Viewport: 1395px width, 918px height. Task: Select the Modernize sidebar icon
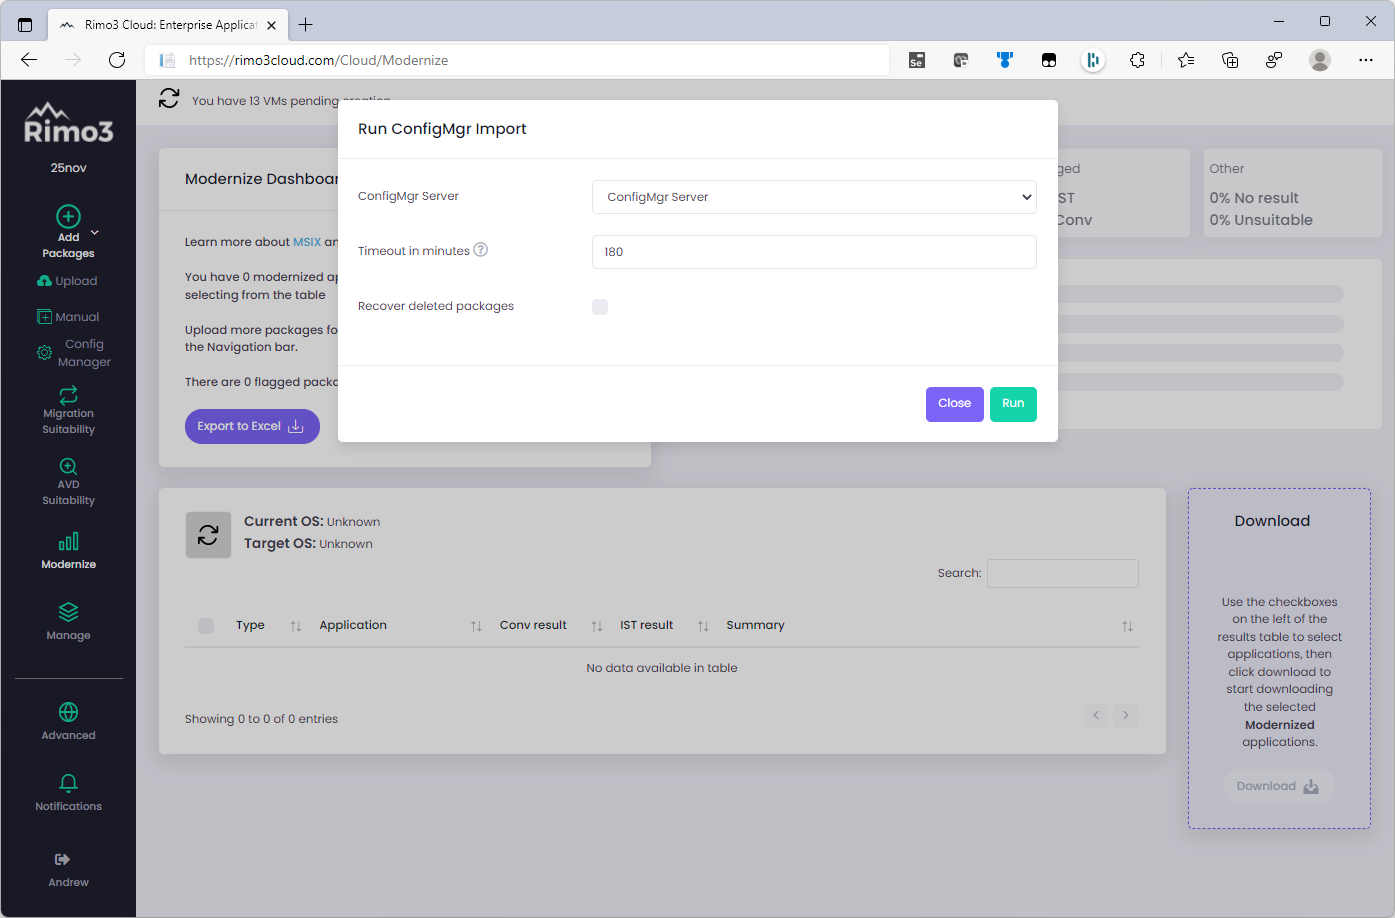click(x=68, y=542)
